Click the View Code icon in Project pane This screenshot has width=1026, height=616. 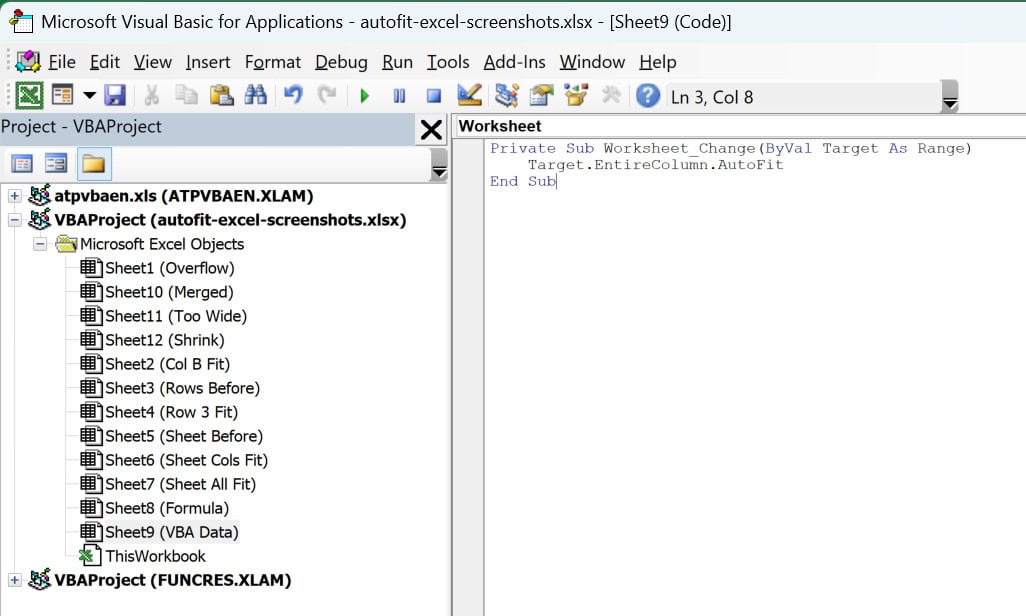[22, 164]
